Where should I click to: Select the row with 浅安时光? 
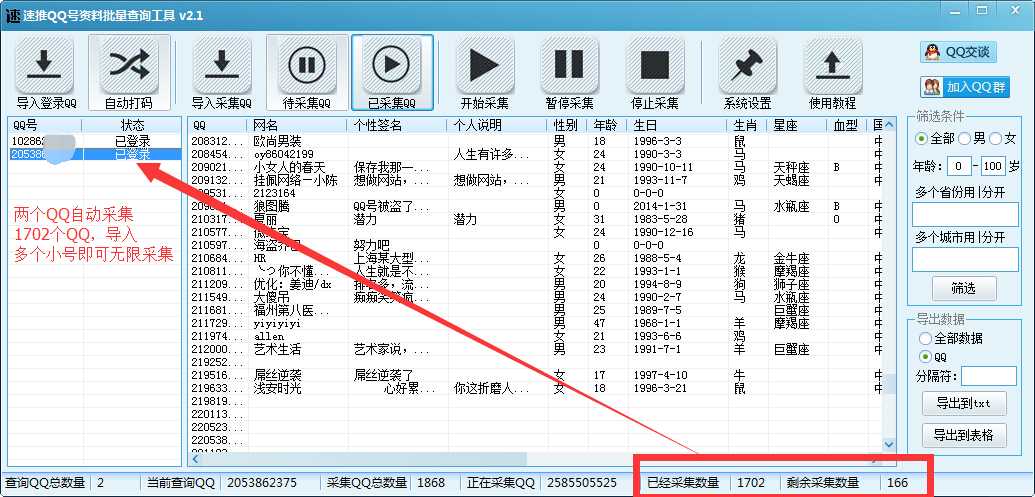535,388
